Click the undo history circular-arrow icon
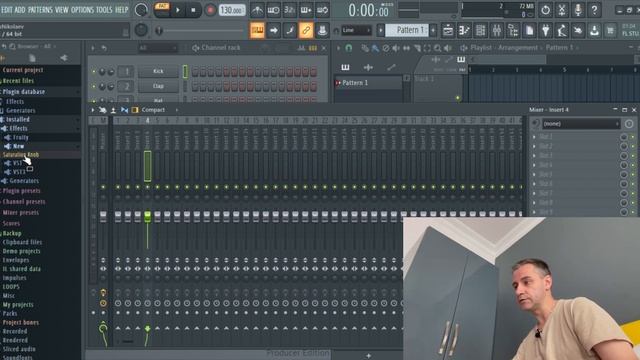The image size is (640, 360). coord(545,10)
